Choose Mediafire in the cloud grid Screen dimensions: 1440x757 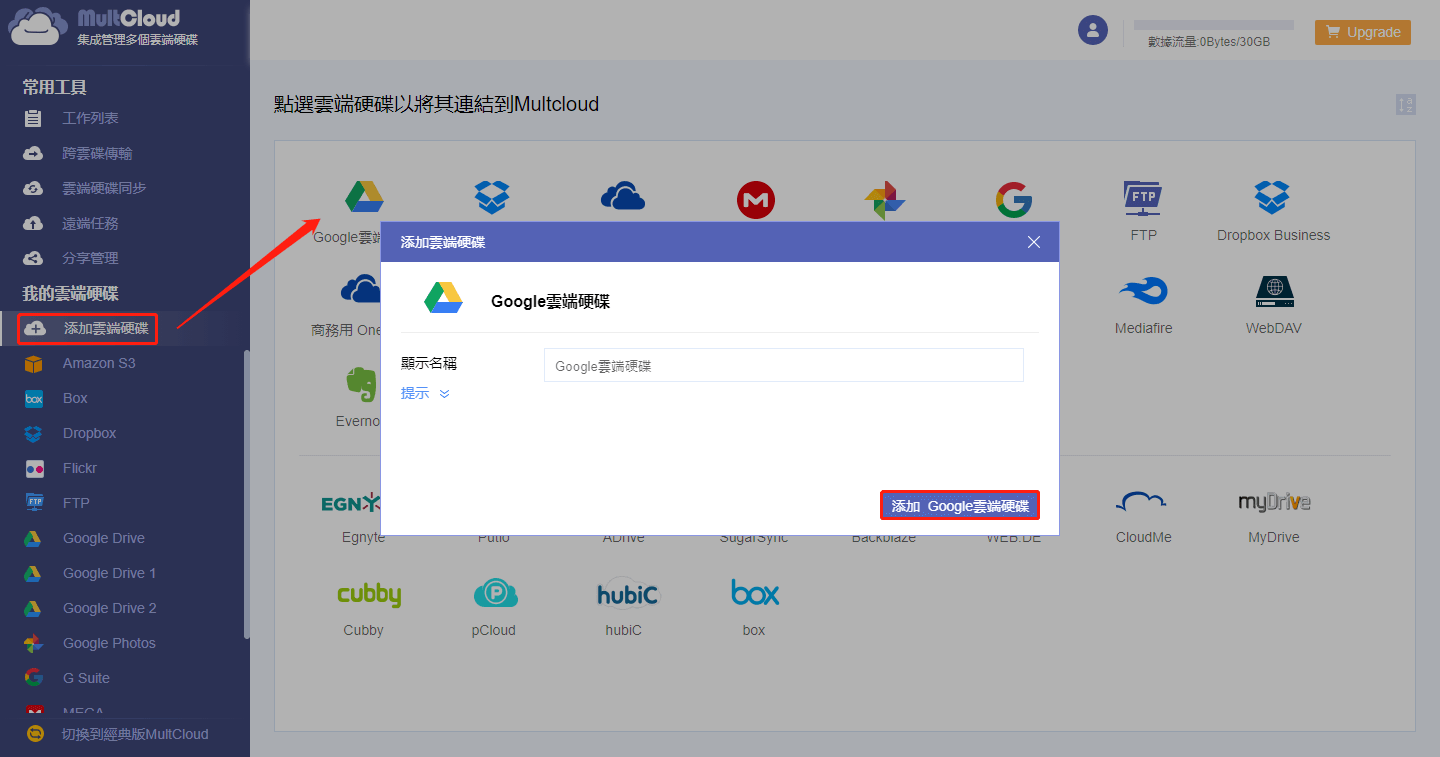coord(1143,305)
